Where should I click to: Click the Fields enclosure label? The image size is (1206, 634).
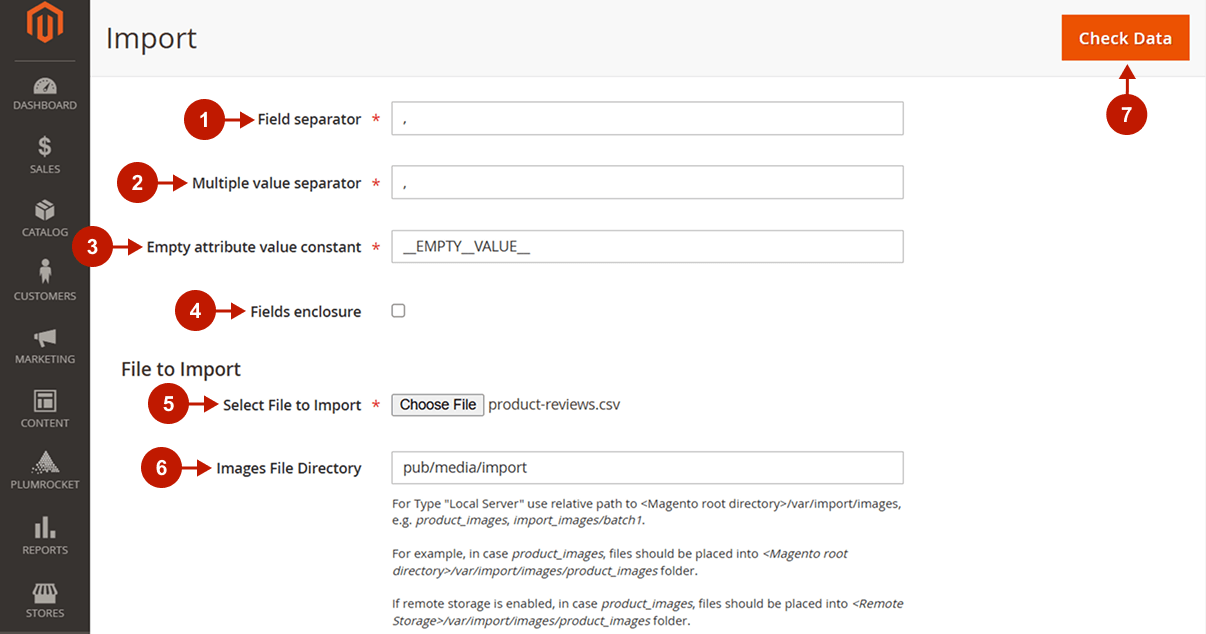pos(305,312)
